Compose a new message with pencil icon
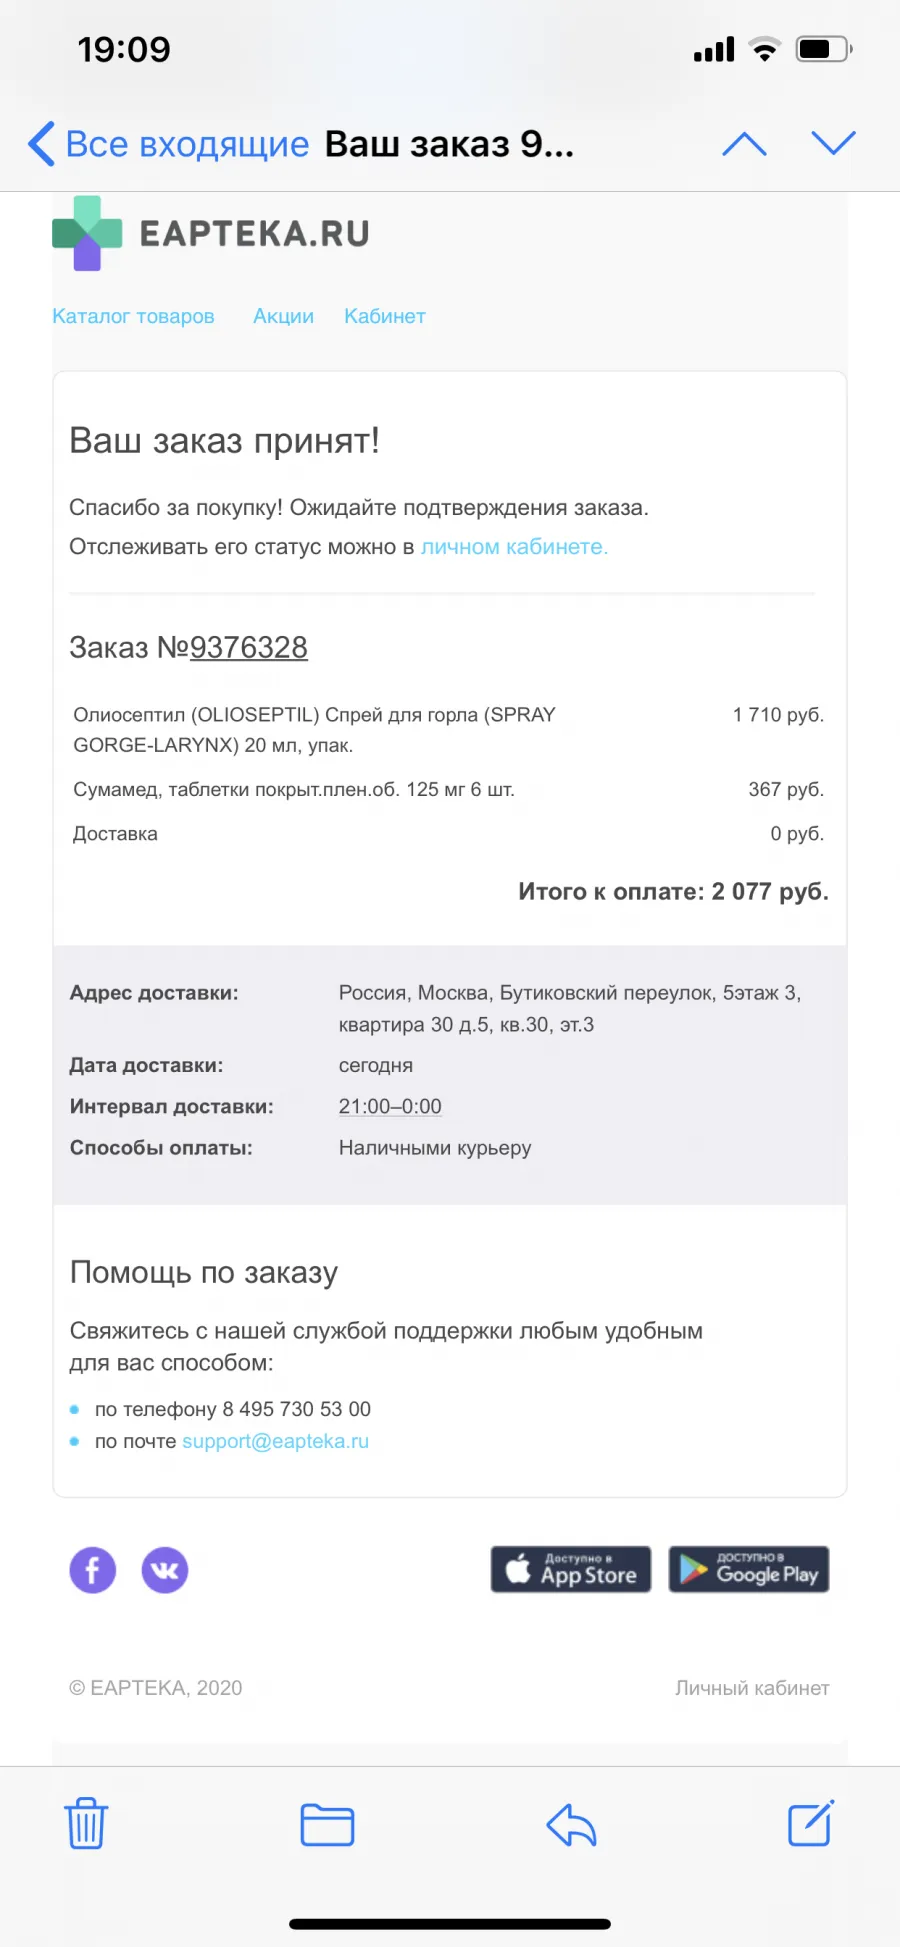 pos(810,1823)
